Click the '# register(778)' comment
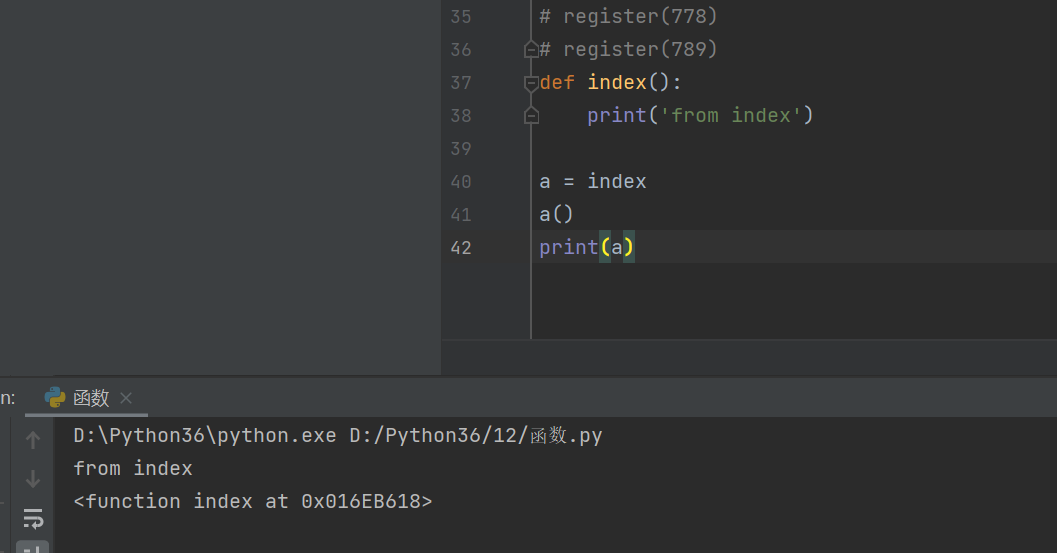Screen dimensions: 1057x553 click(628, 16)
